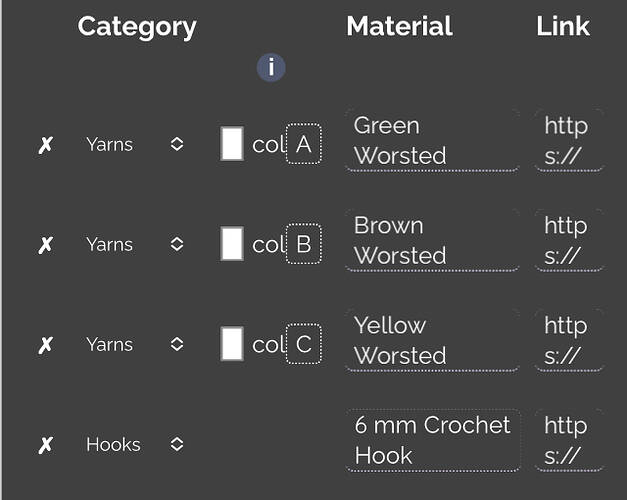Image resolution: width=627 pixels, height=500 pixels.
Task: Pick color swatch for col A
Action: [x=232, y=144]
